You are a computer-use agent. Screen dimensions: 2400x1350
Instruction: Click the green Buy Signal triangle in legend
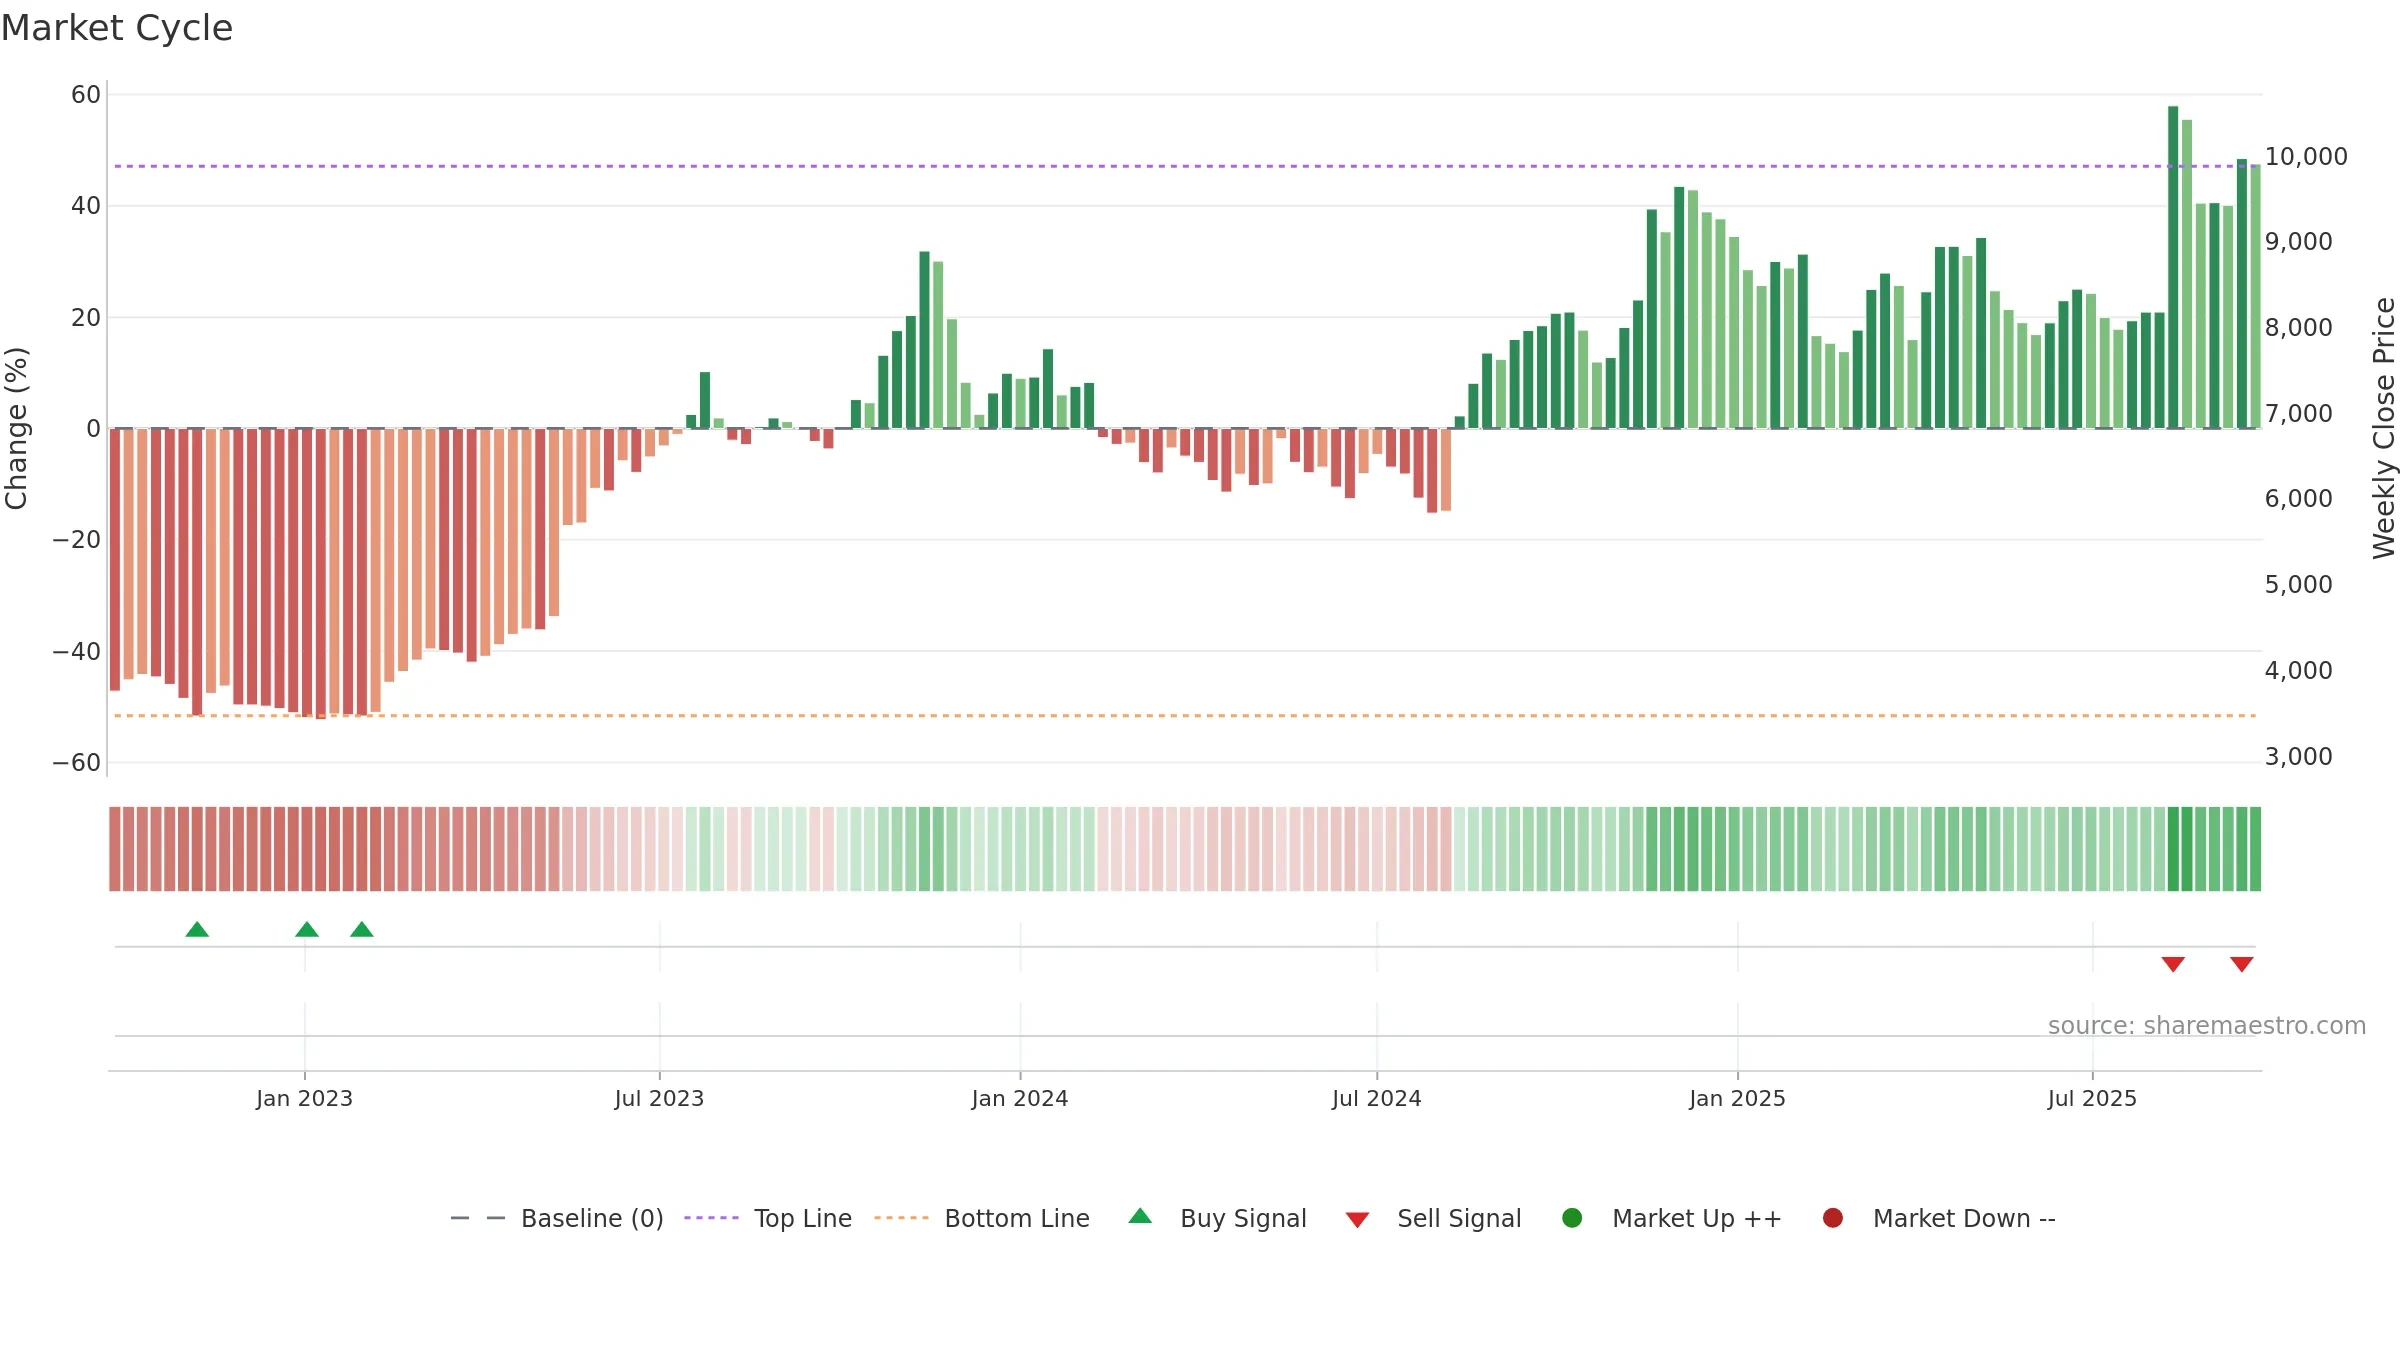click(1140, 1216)
